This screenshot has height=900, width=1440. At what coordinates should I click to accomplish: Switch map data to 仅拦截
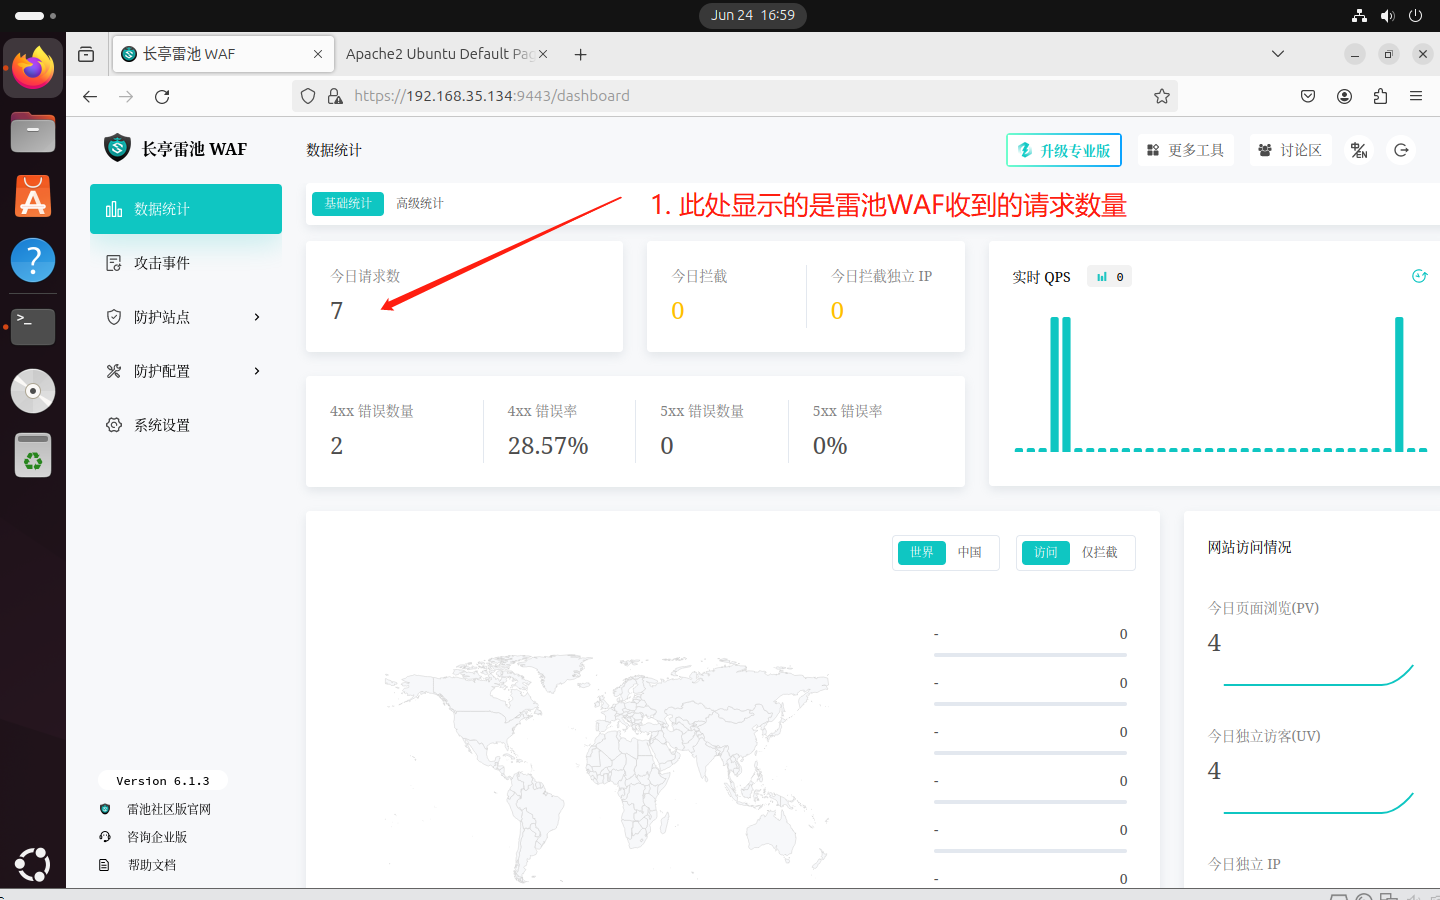click(1099, 552)
